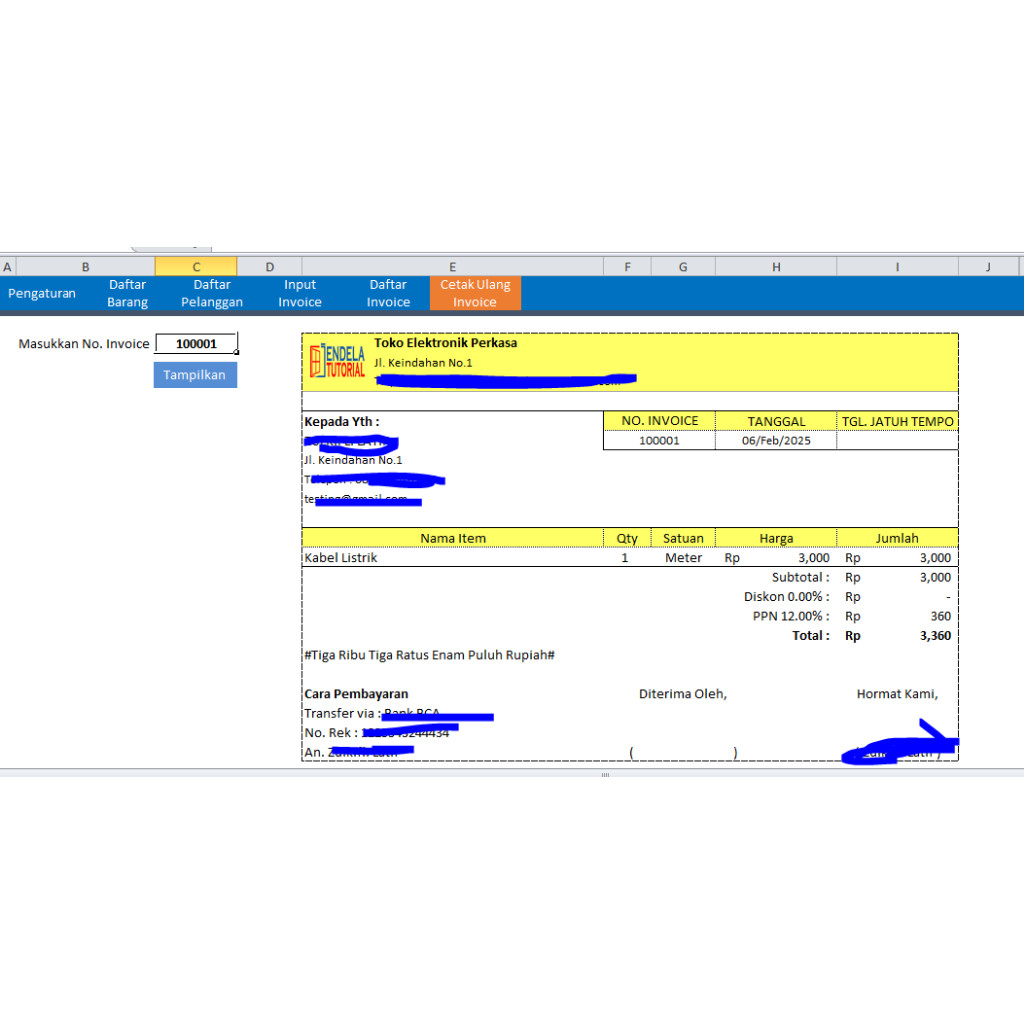Select the Subtotal value cell

935,577
